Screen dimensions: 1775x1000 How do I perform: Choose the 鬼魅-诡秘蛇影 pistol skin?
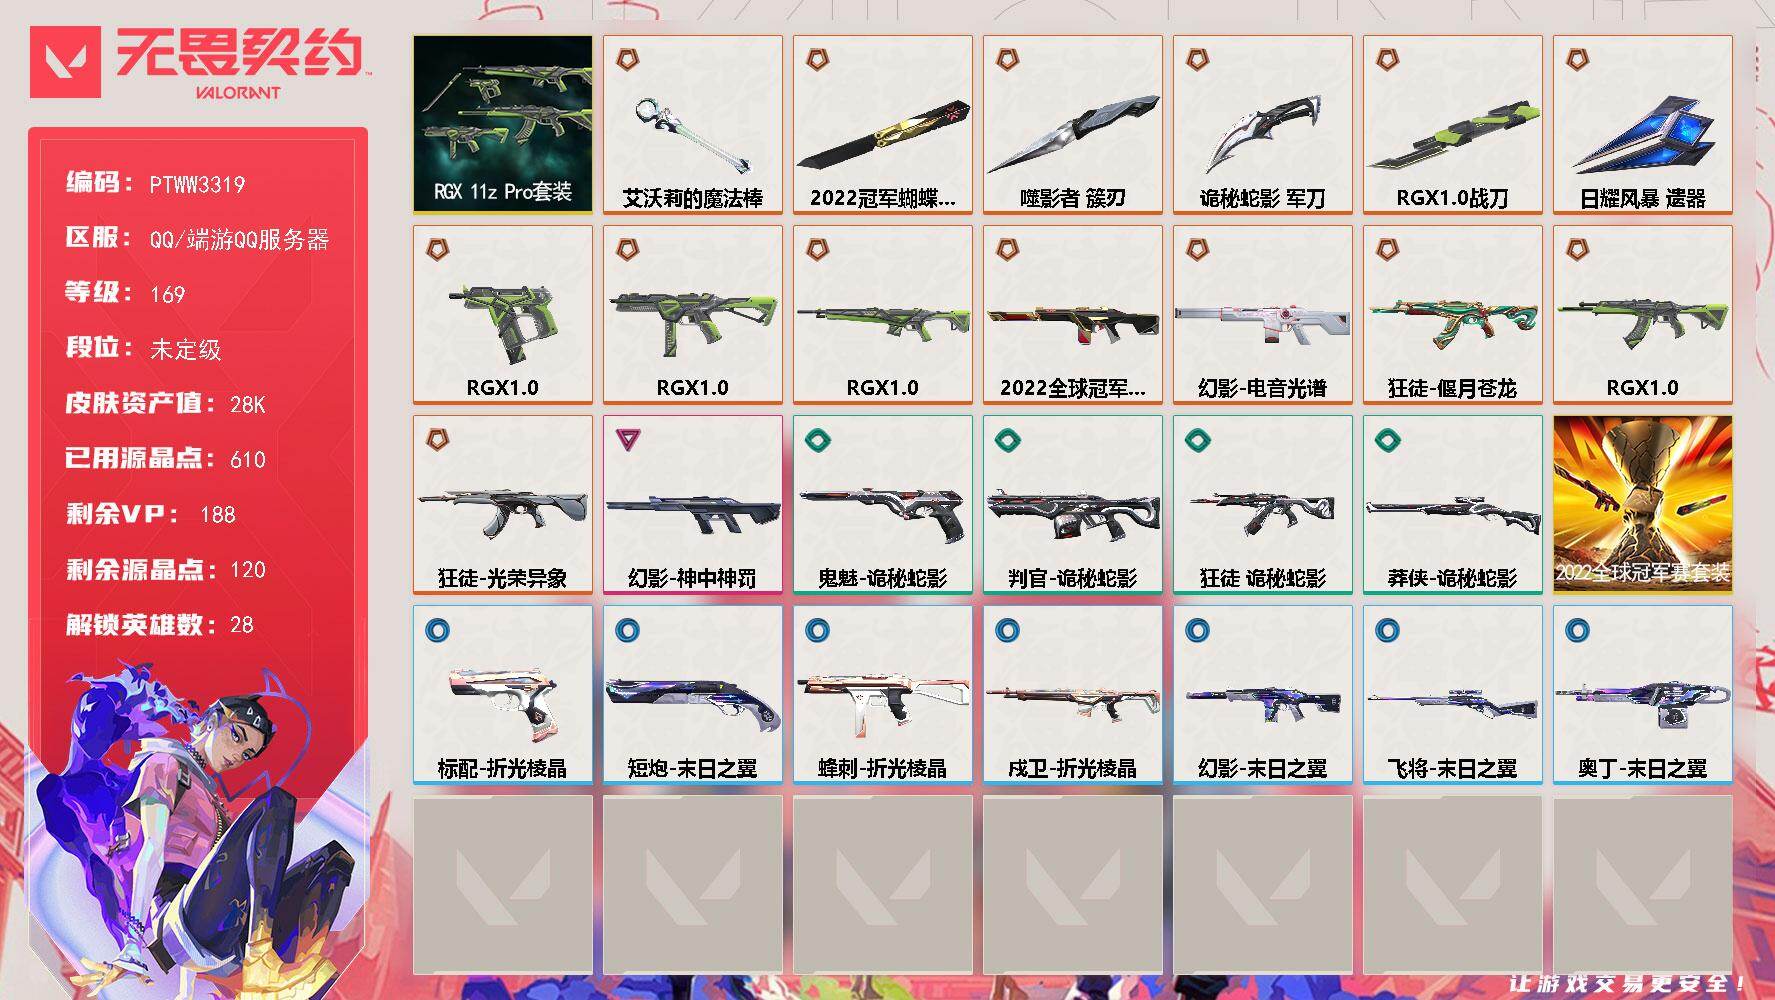coord(883,504)
